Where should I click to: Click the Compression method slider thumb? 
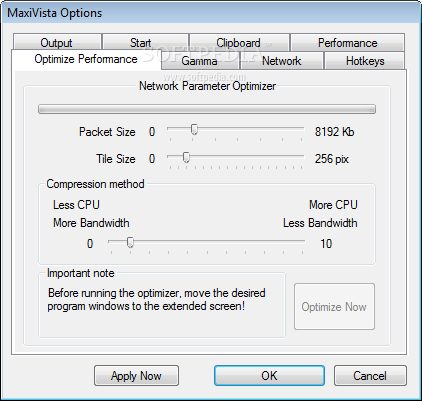(x=130, y=242)
